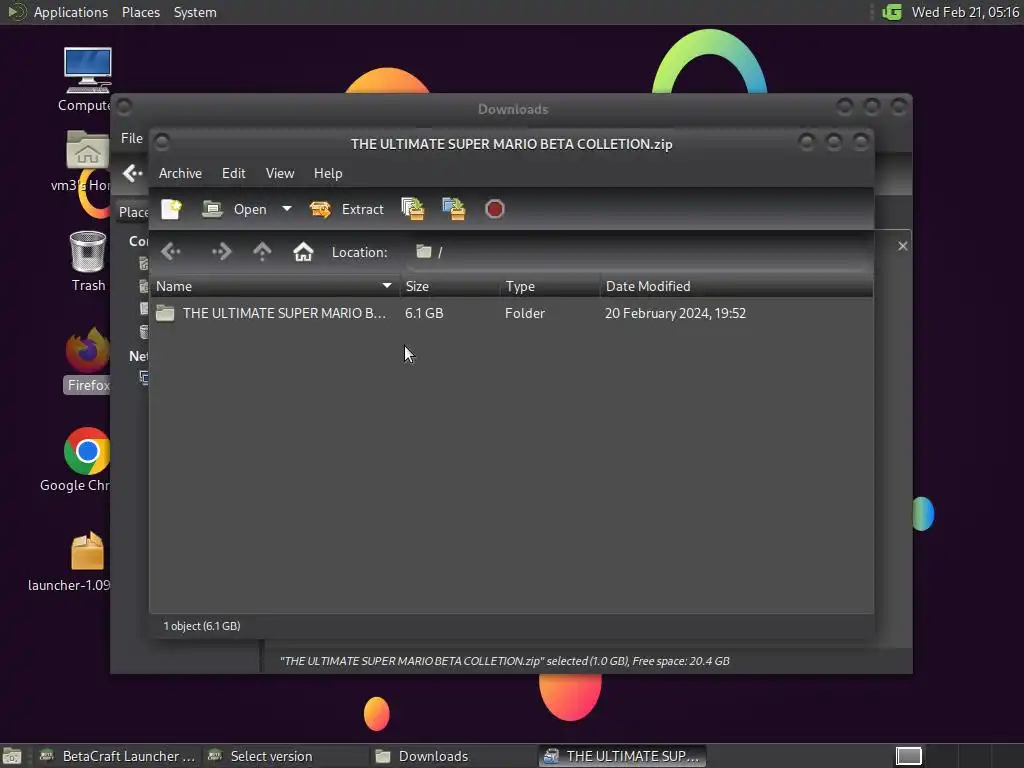Click the Downloads window title bar

pos(513,109)
